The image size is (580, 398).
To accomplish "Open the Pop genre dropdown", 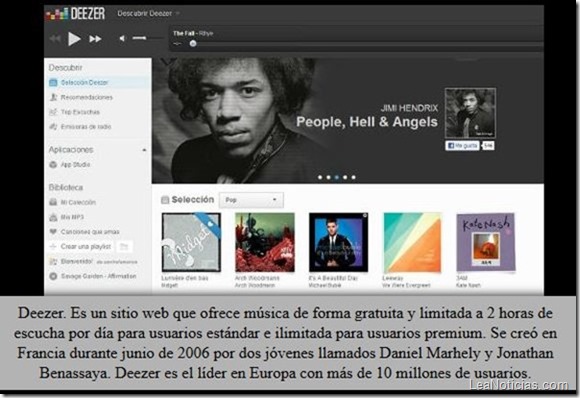I will [251, 200].
